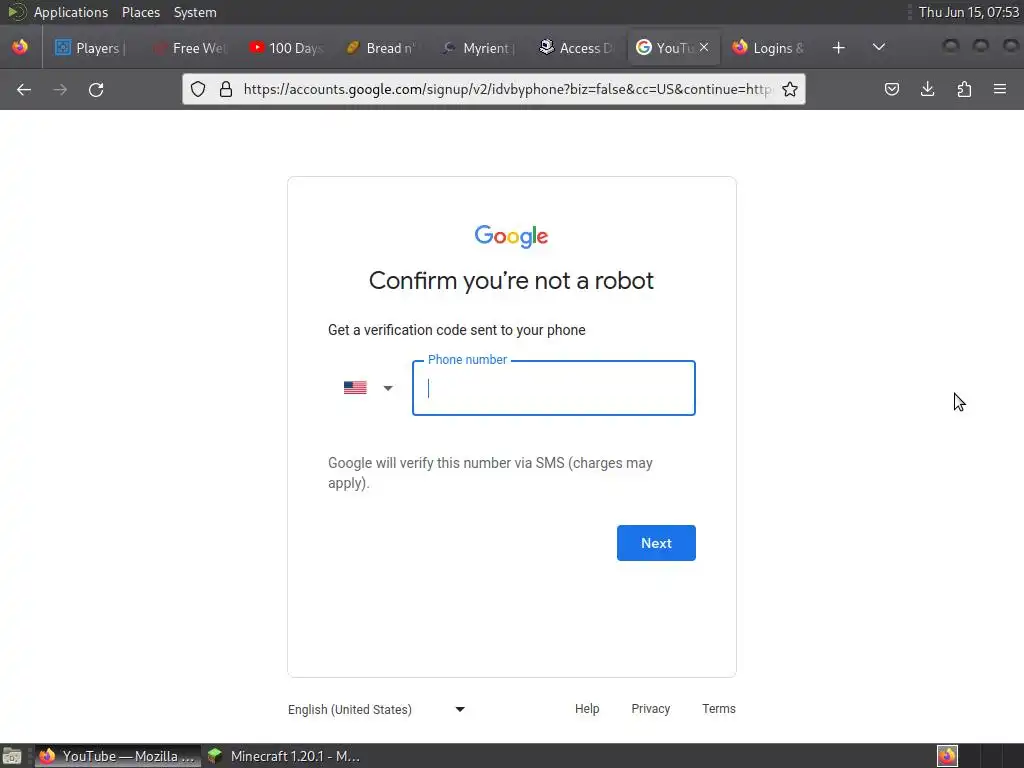
Task: Click the distro logo in top panel
Action: point(16,12)
